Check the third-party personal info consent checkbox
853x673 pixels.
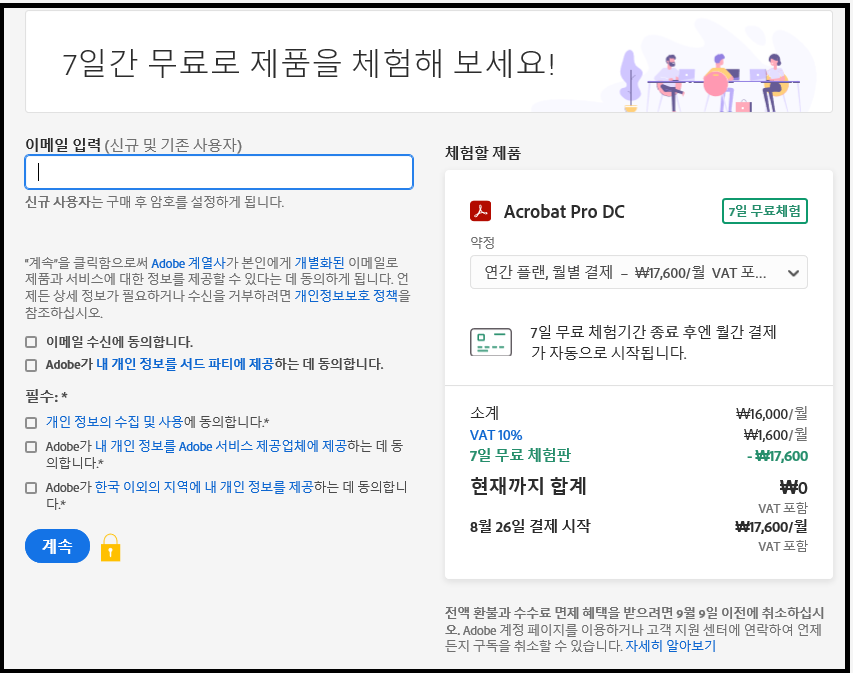[x=31, y=365]
